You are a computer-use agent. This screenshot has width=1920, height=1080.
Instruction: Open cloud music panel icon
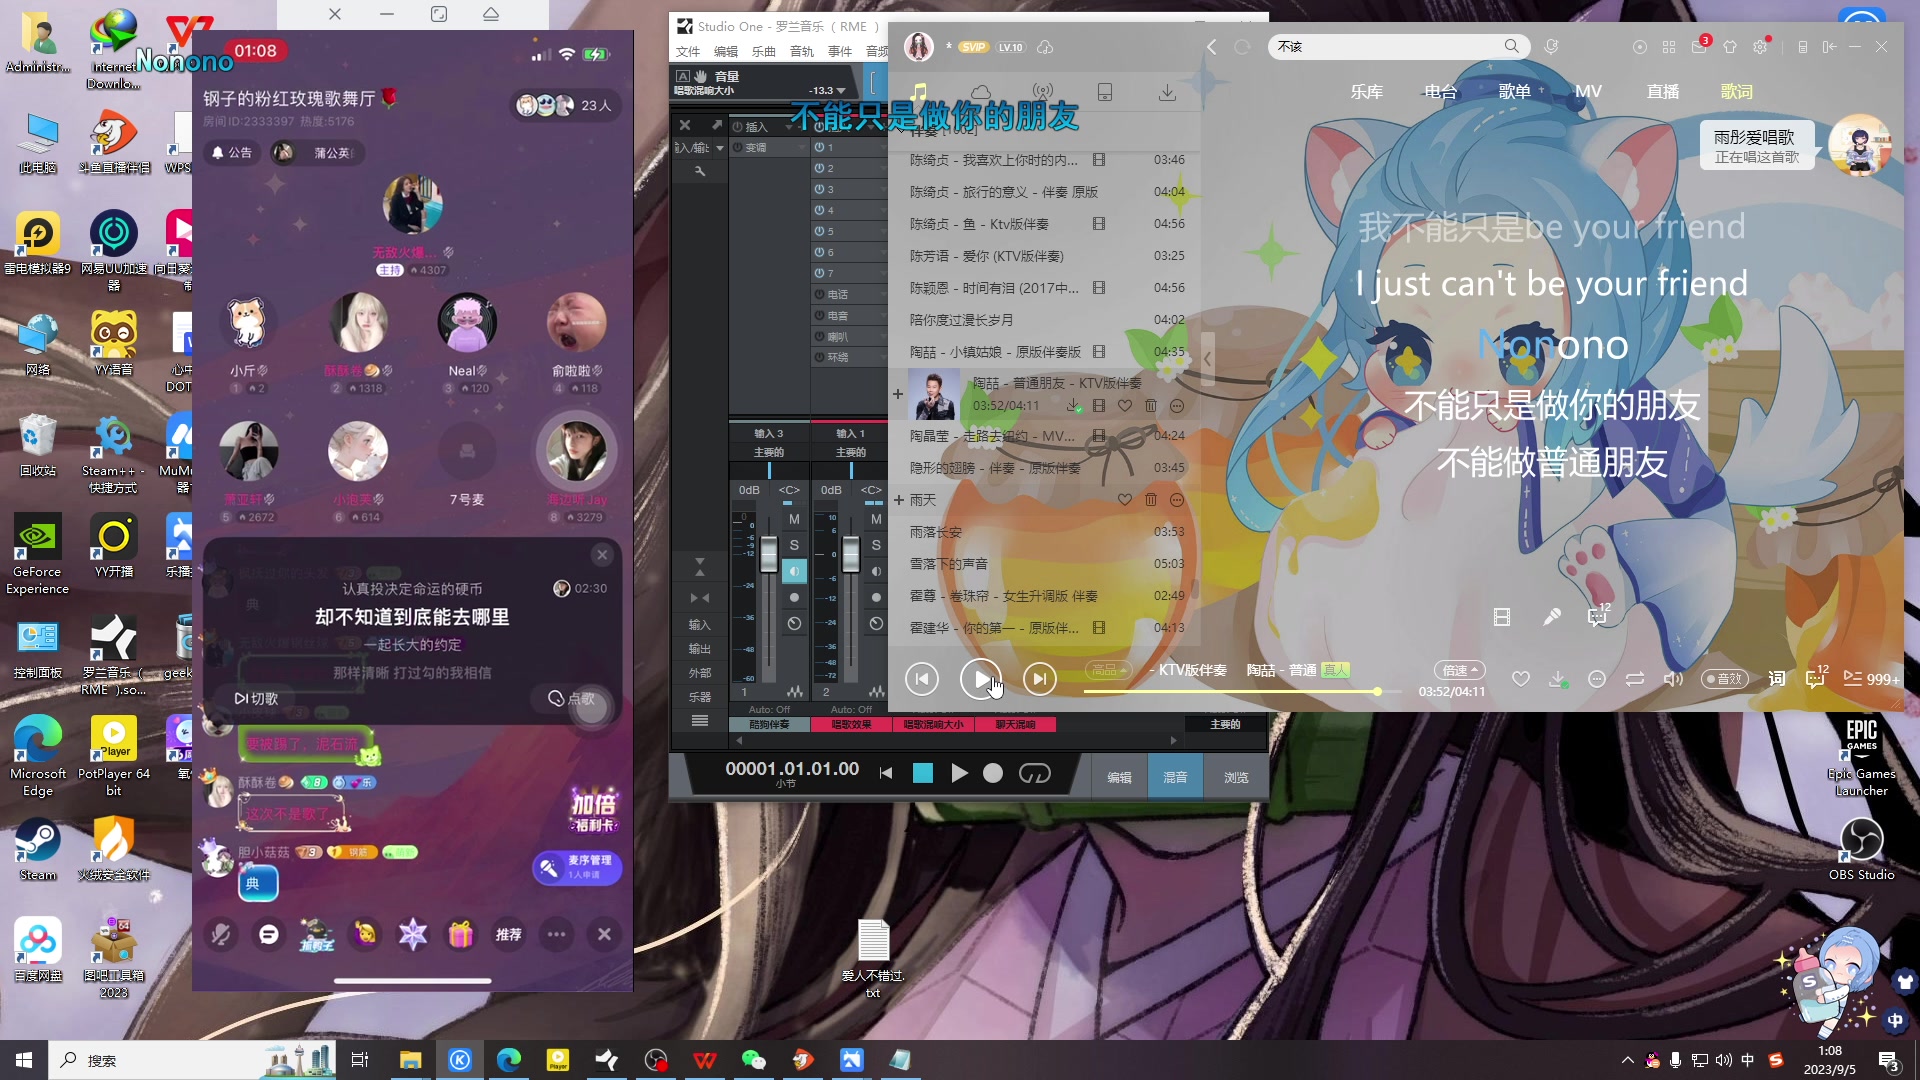tap(981, 92)
